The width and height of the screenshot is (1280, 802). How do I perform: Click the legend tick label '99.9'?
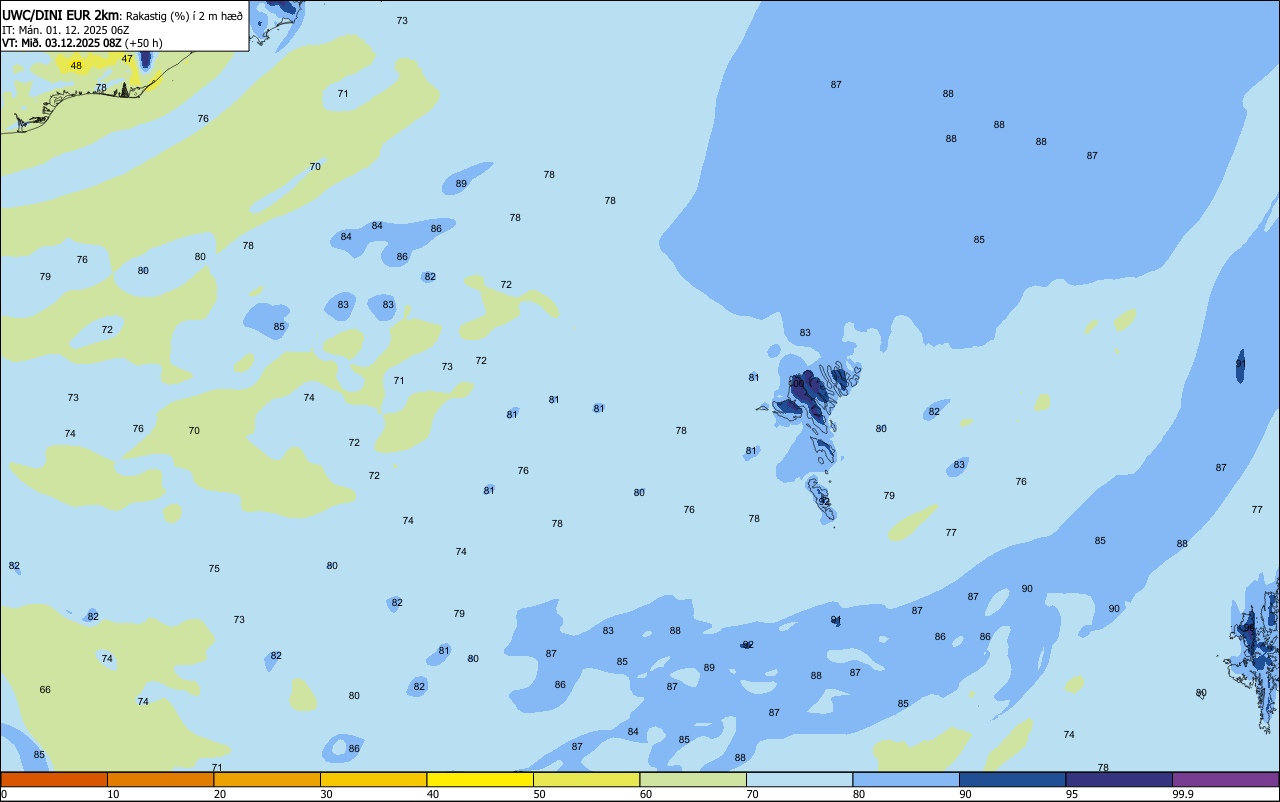tap(1182, 794)
